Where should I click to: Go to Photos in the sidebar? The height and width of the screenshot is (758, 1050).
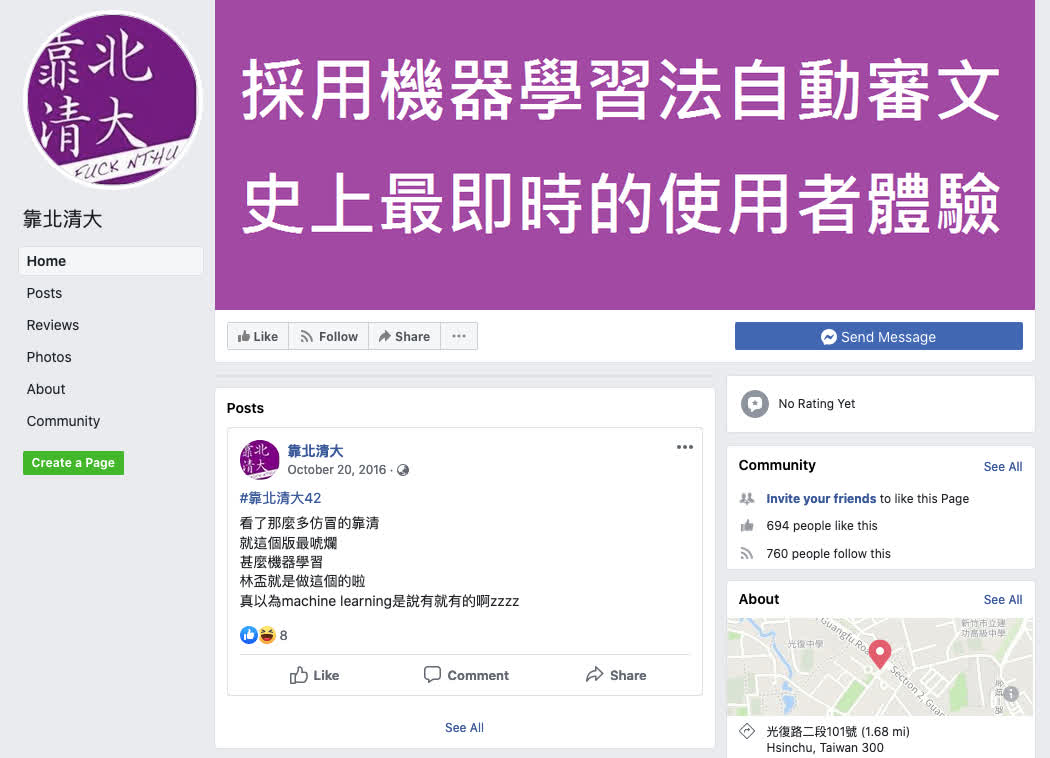[49, 357]
